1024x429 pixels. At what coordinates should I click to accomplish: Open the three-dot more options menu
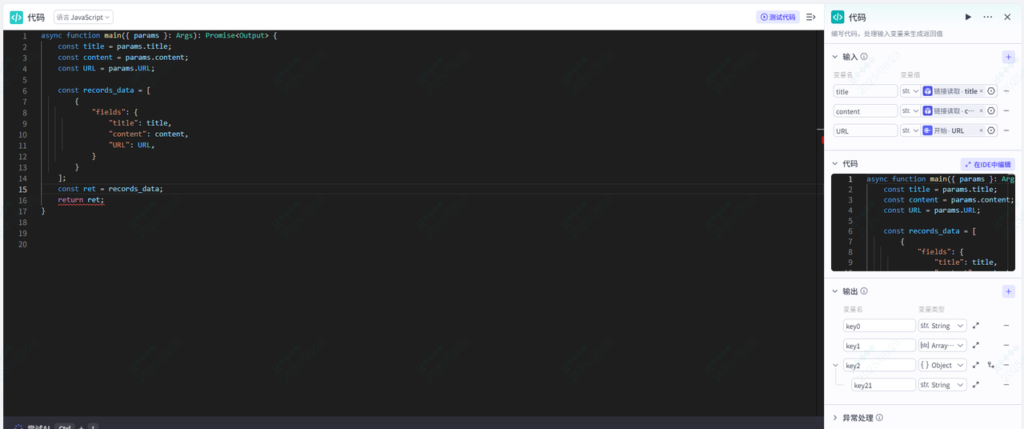pyautogui.click(x=987, y=17)
